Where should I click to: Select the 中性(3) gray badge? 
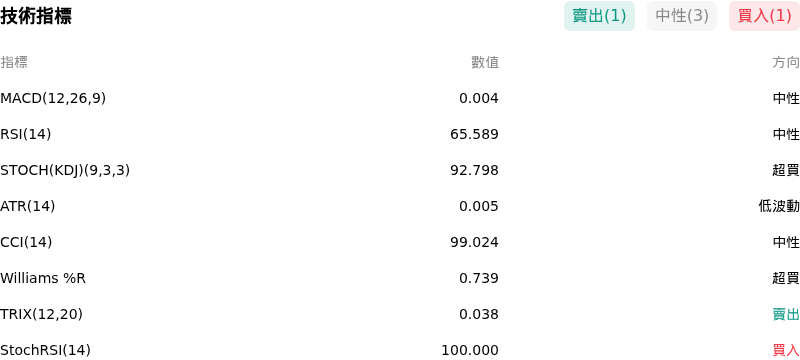(682, 16)
